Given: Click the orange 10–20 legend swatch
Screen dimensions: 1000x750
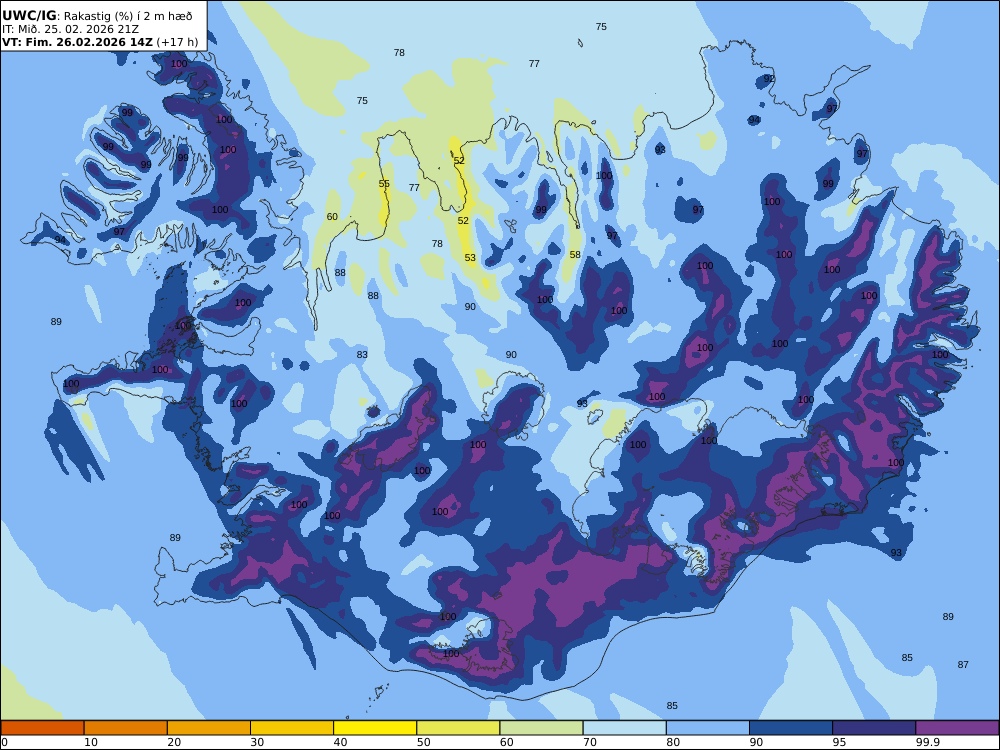Looking at the screenshot, I should pyautogui.click(x=126, y=728).
